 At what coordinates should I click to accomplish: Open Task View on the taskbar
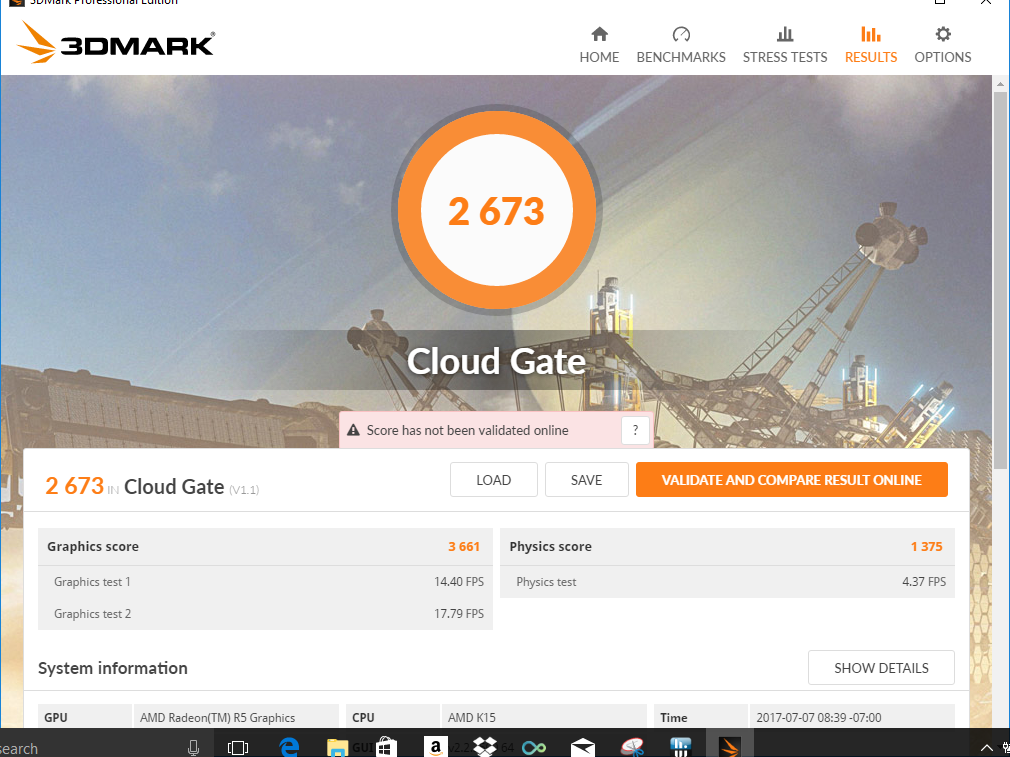(x=238, y=747)
